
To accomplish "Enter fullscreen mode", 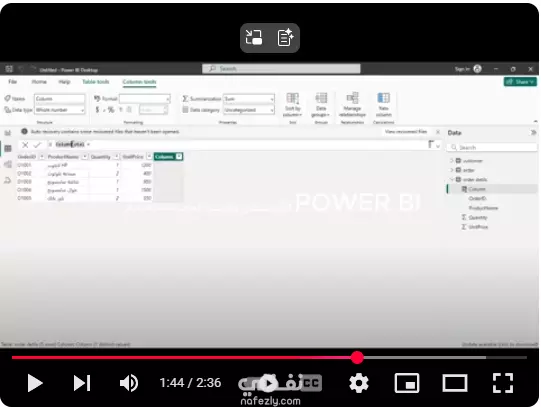I will point(503,383).
